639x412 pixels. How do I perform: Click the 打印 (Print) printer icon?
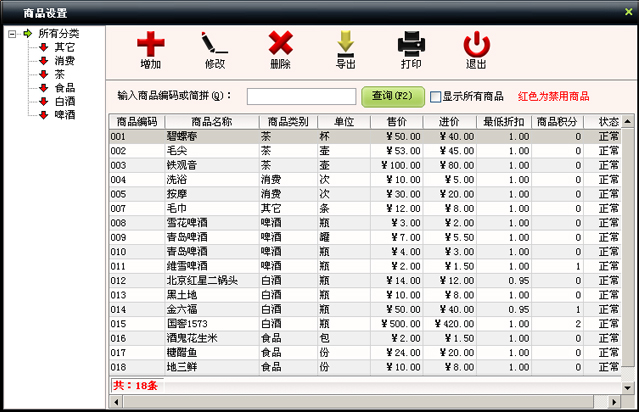(x=411, y=44)
